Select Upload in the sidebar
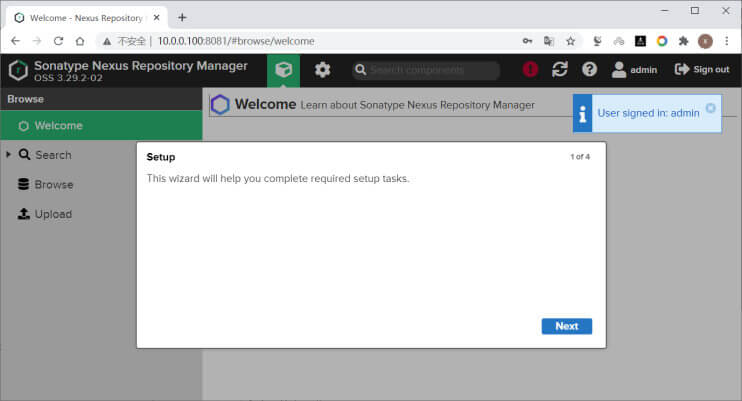 (x=45, y=214)
